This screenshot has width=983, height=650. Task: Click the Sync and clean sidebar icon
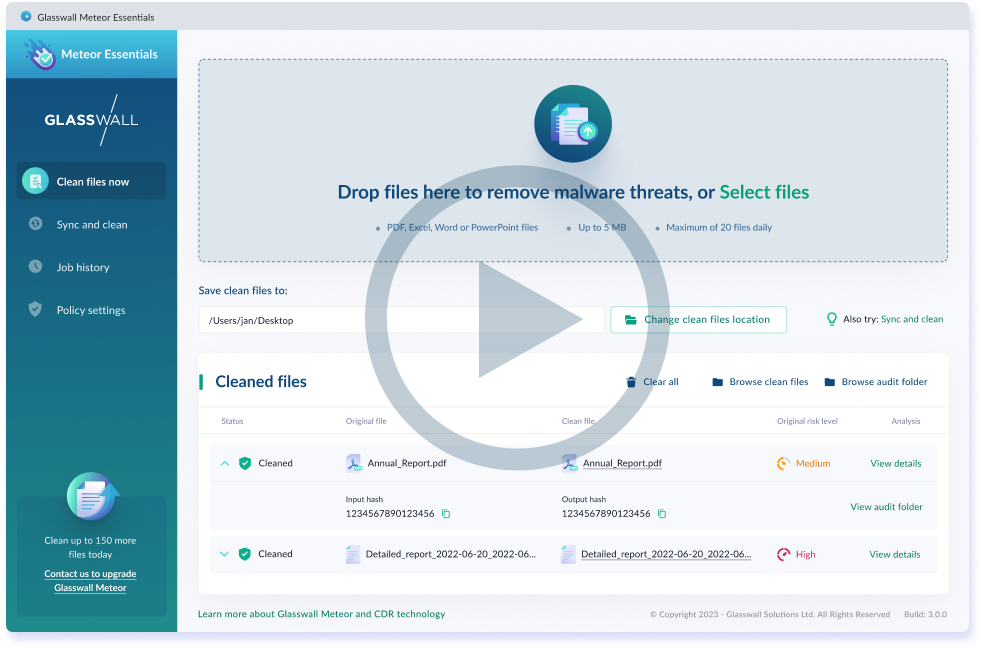[36, 224]
